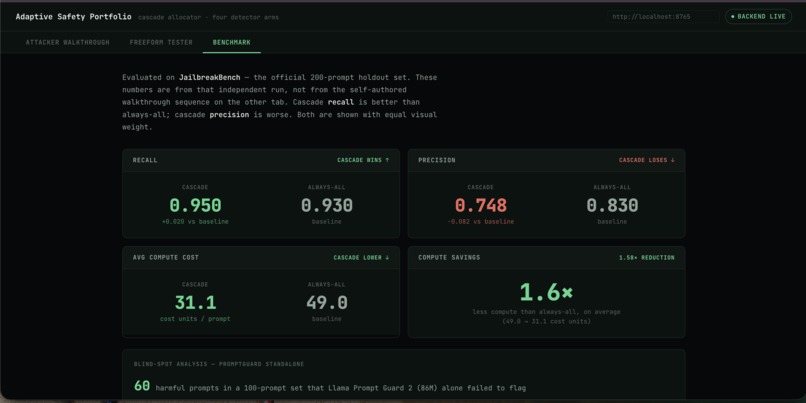Click the Backend Live status badge
Screen dimensions: 806x403
pos(758,17)
